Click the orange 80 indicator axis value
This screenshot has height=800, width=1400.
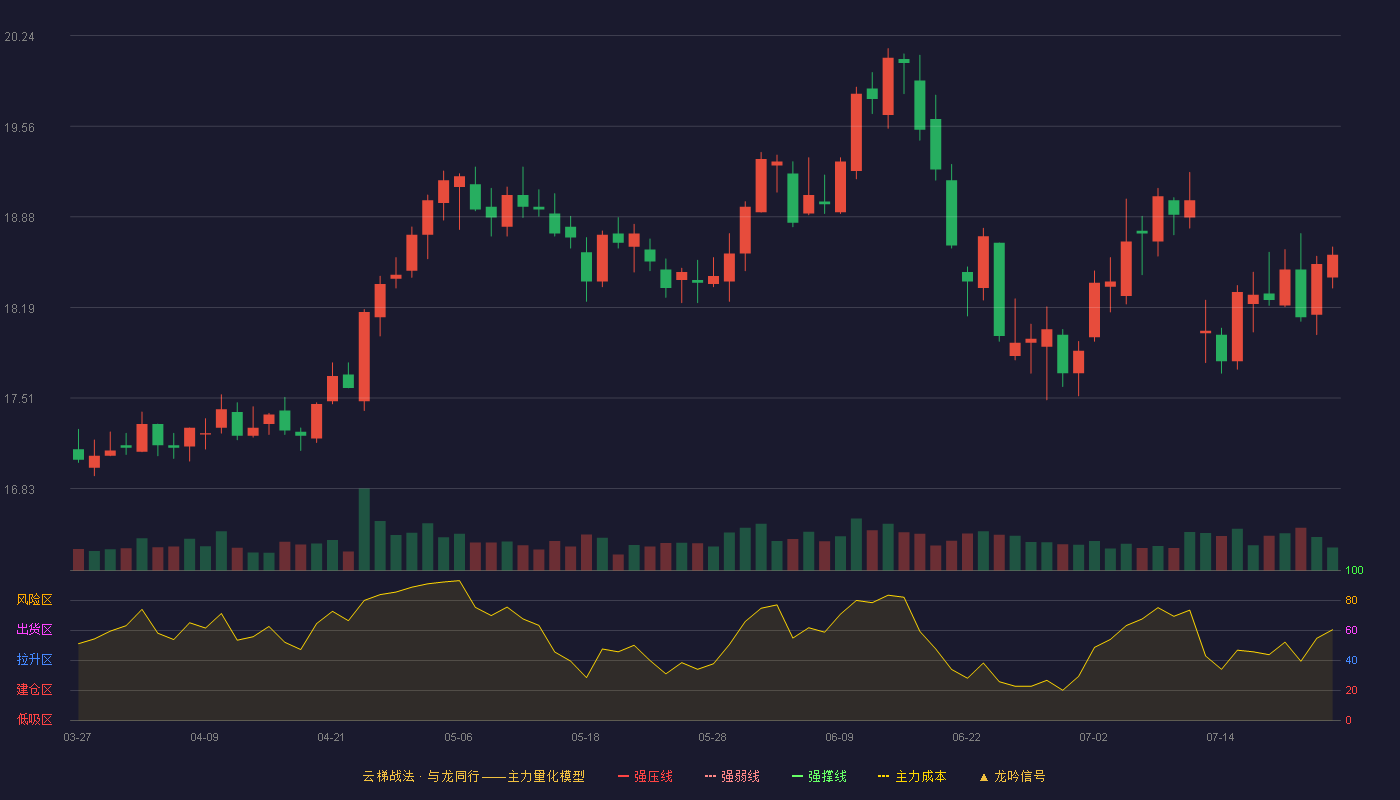click(1351, 600)
